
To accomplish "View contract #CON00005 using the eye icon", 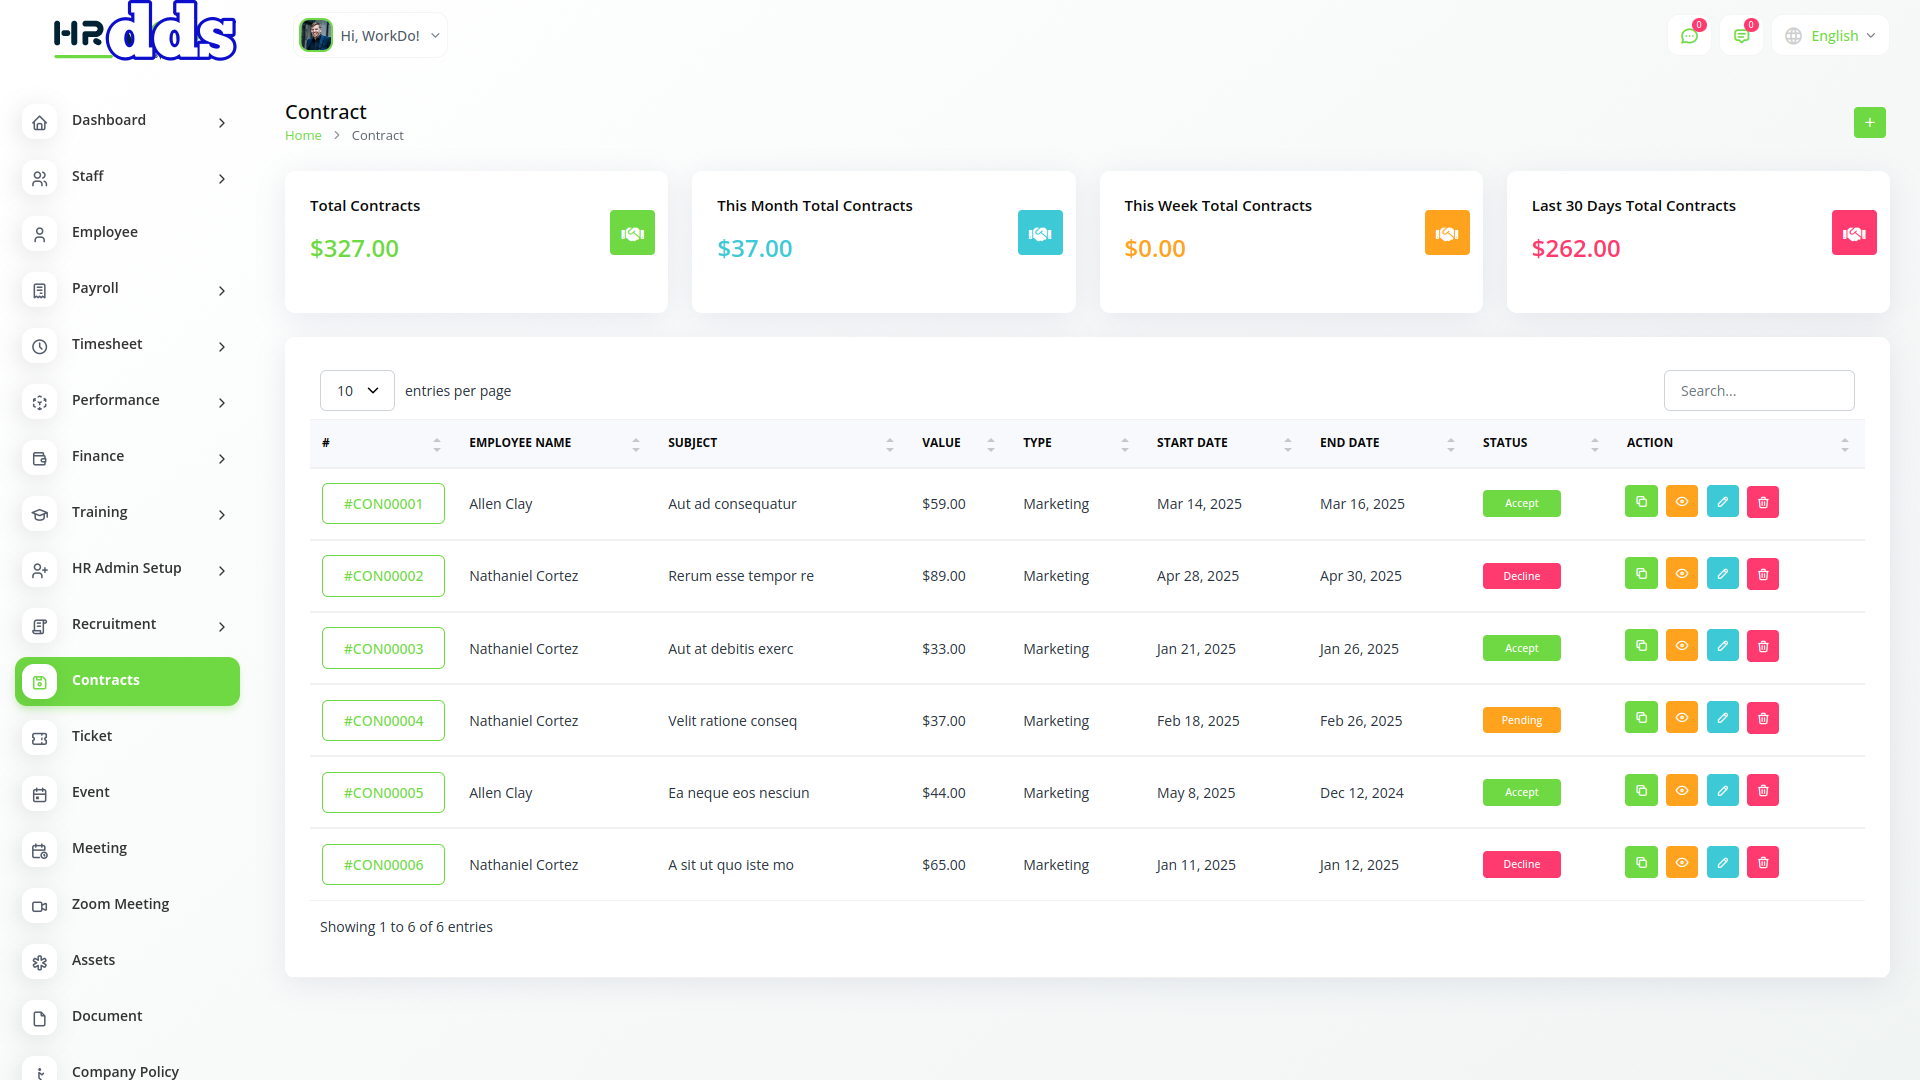I will tap(1682, 790).
